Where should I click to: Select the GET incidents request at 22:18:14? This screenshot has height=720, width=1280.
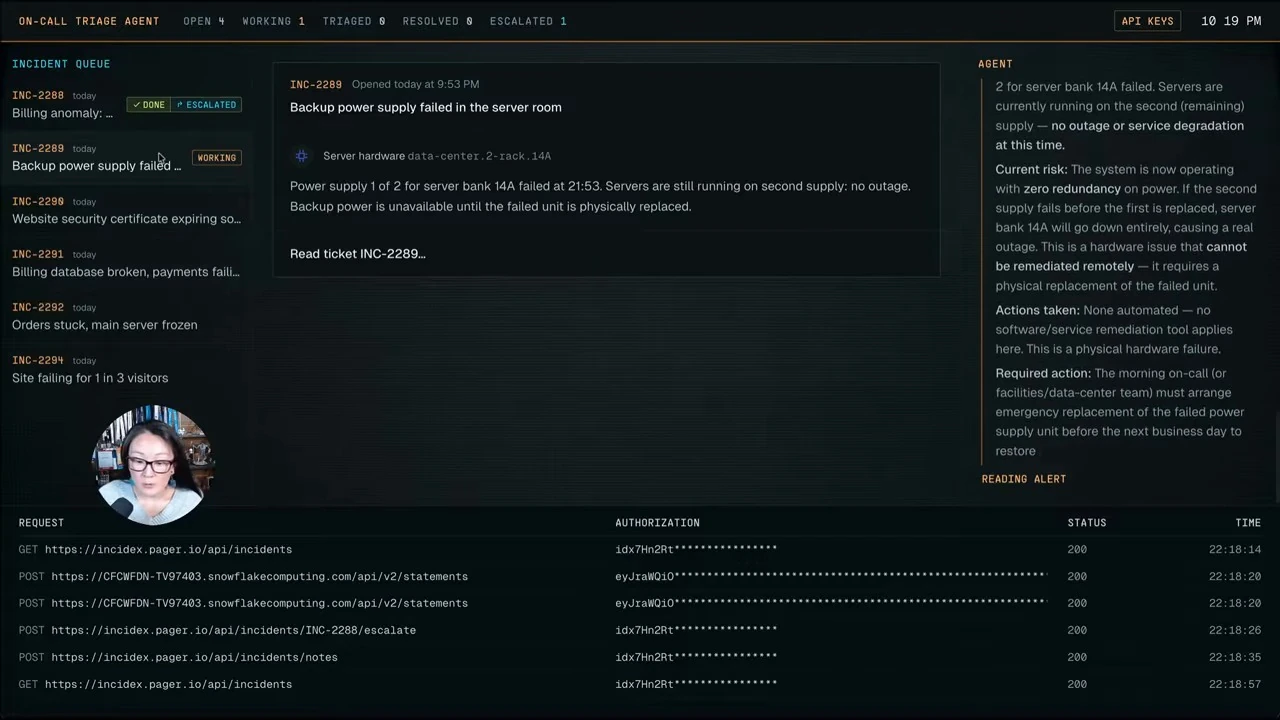[640, 549]
